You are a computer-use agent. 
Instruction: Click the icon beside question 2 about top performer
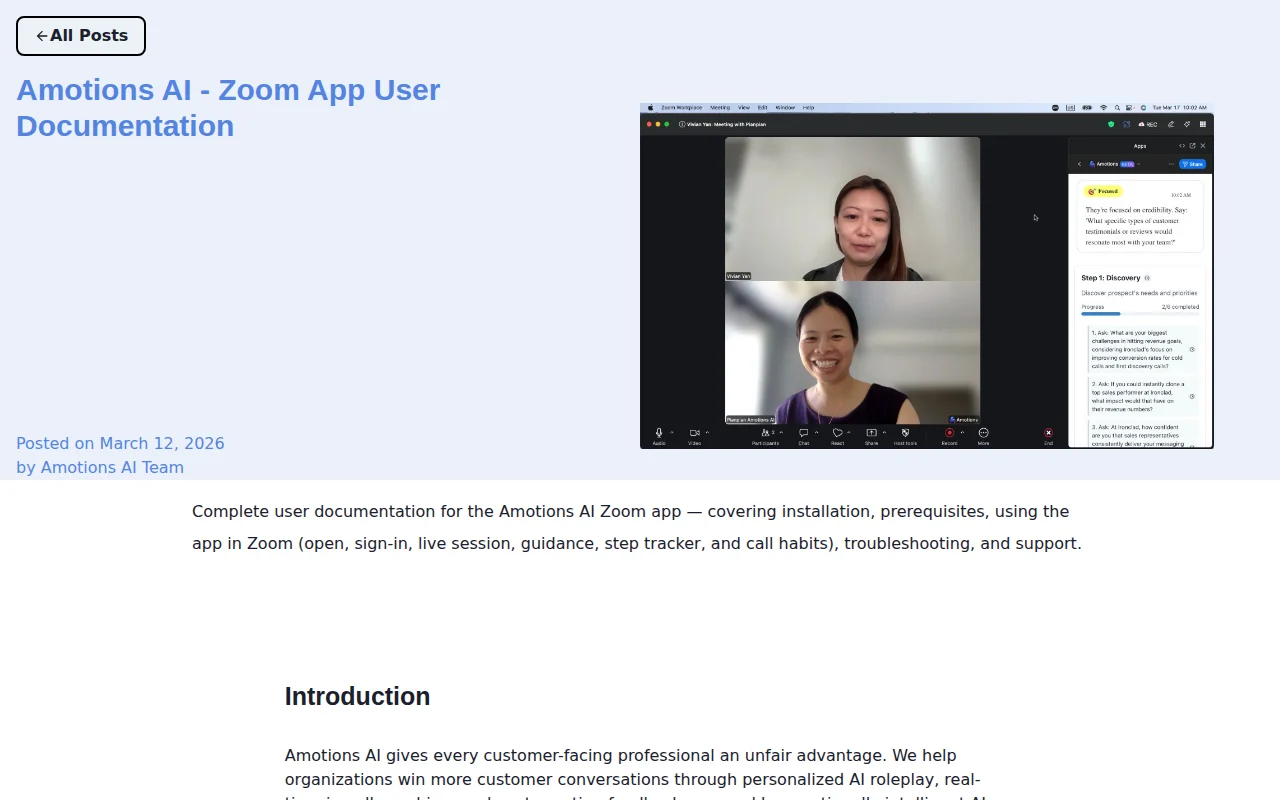[1192, 396]
